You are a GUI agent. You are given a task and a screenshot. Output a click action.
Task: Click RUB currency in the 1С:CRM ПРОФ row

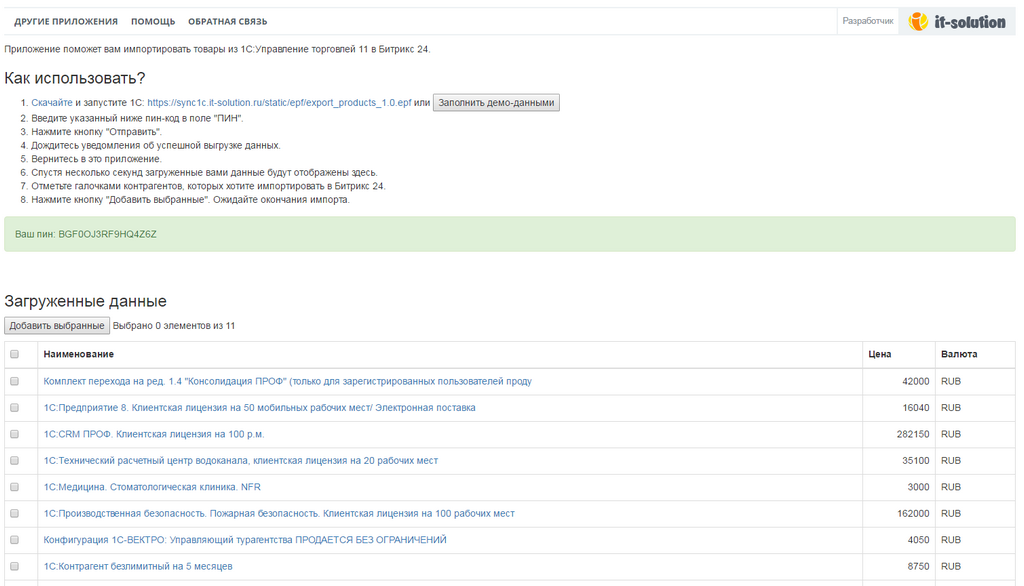pyautogui.click(x=951, y=434)
